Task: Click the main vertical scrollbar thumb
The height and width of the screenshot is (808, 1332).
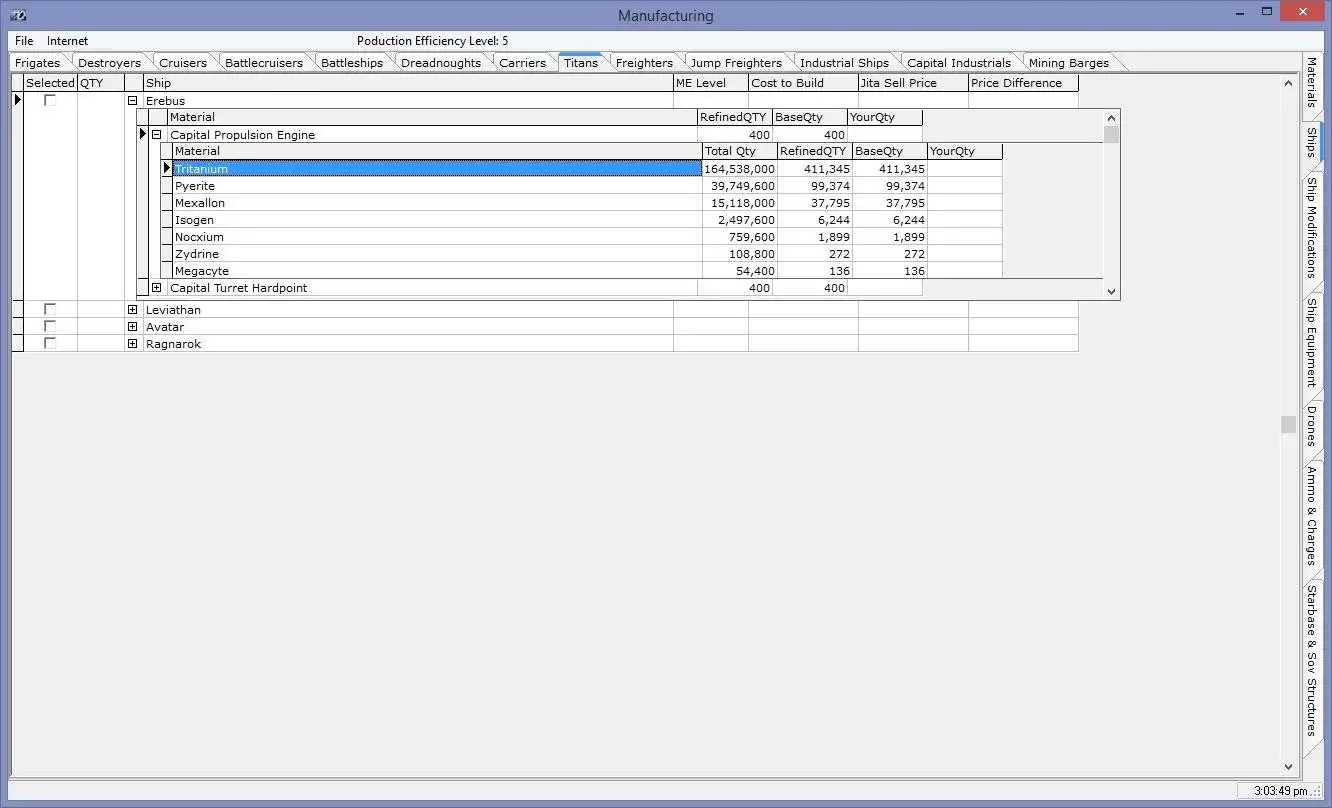Action: click(1289, 424)
